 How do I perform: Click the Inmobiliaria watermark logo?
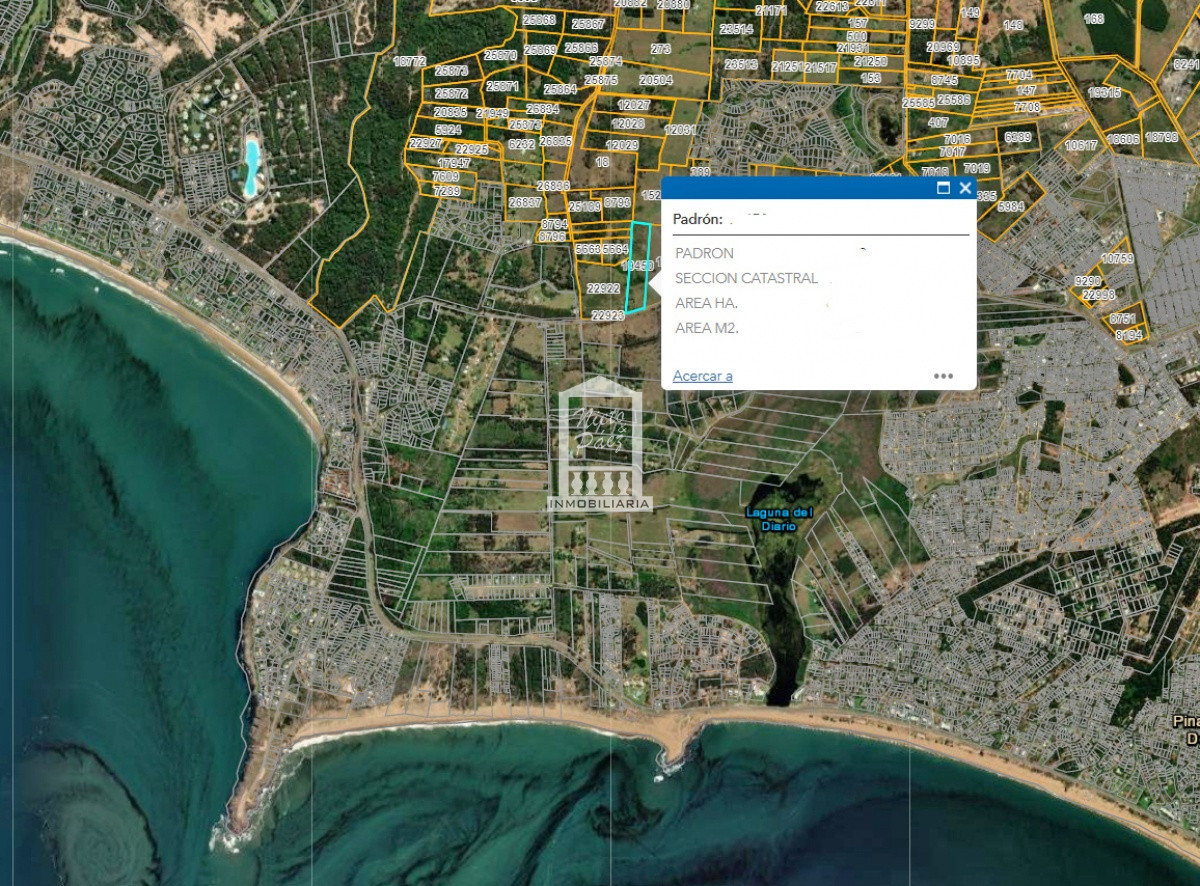tap(599, 447)
